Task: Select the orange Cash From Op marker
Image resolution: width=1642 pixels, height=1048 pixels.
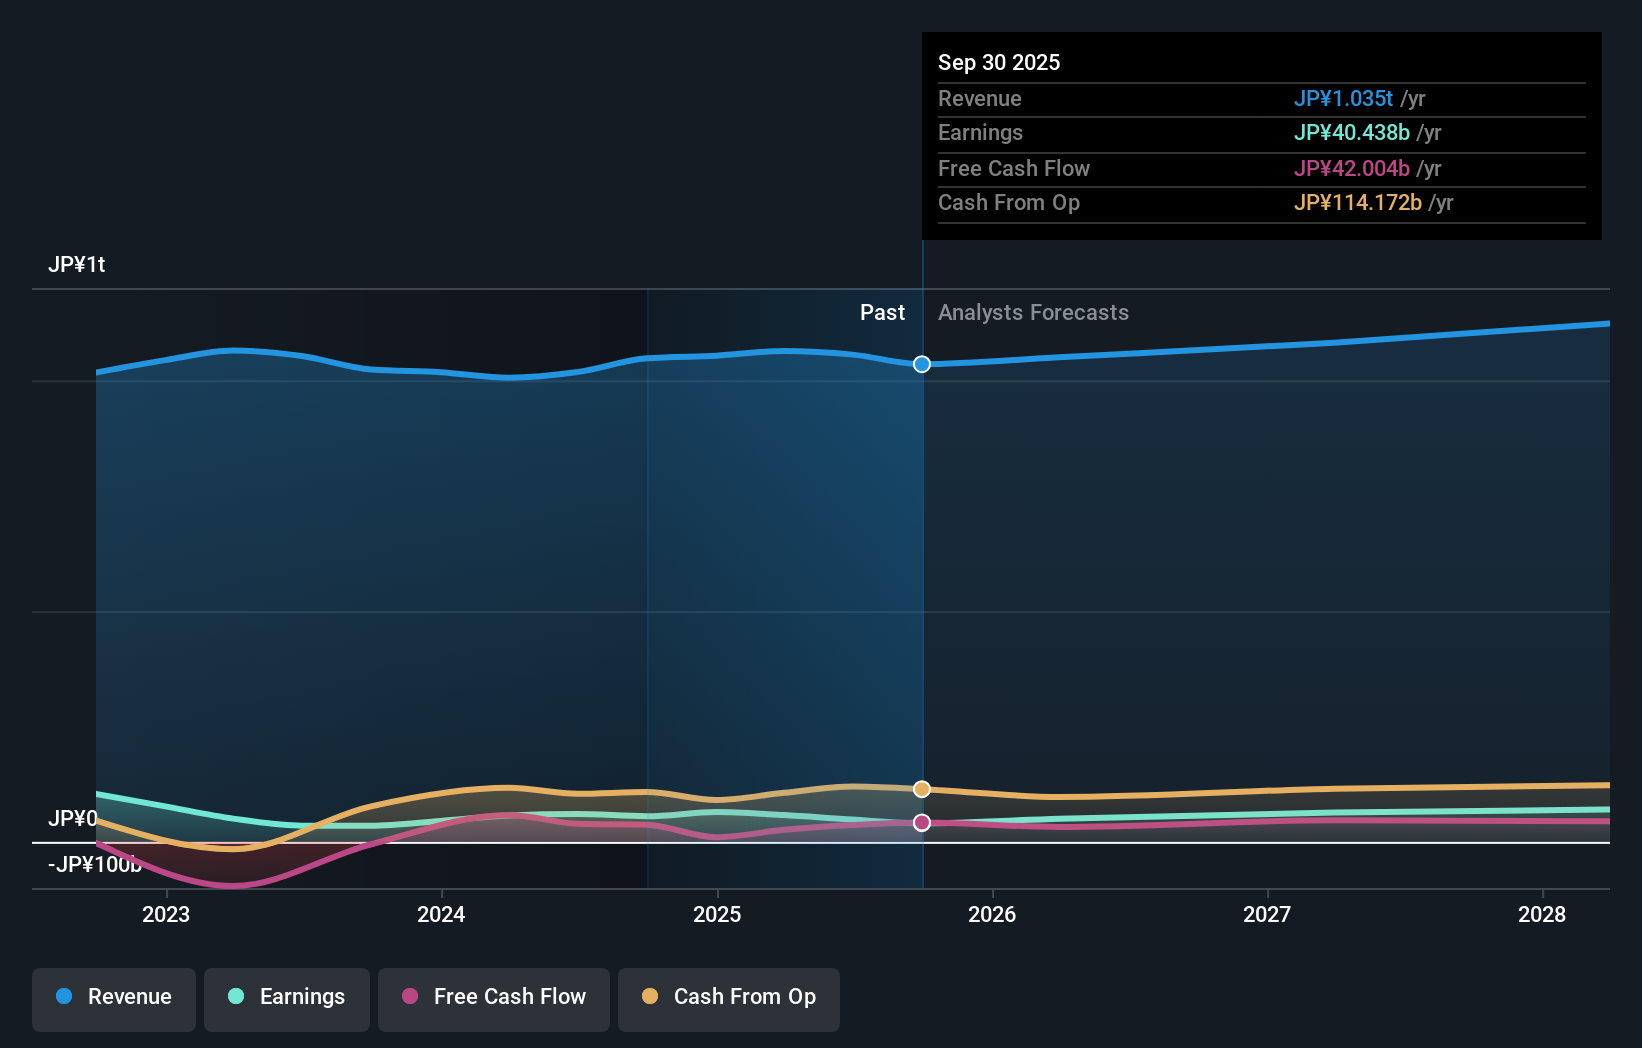Action: click(921, 789)
